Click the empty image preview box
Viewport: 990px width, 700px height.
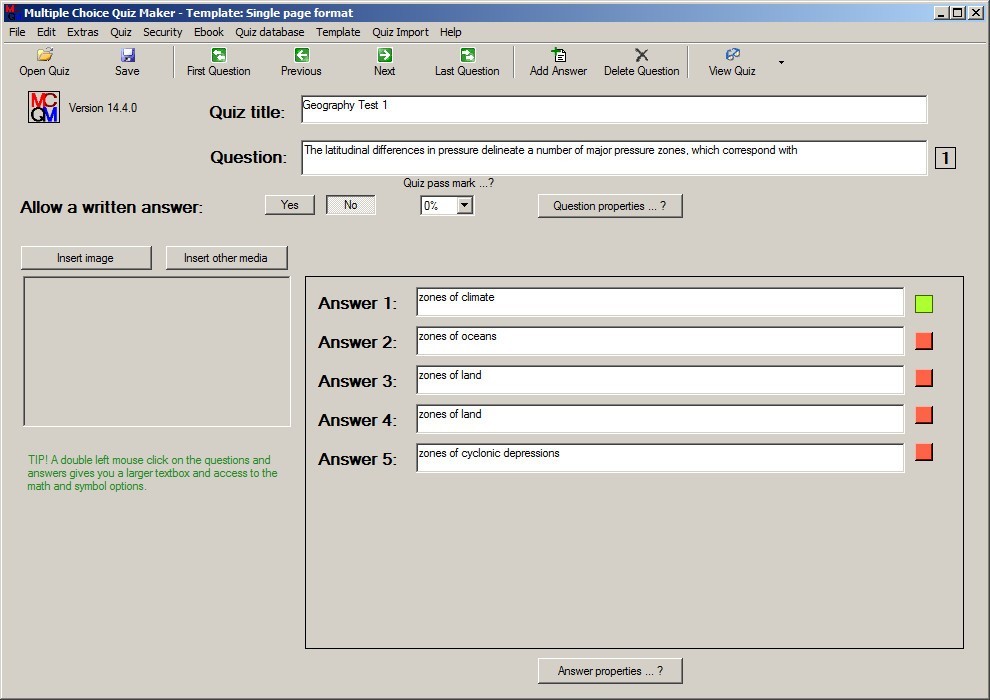tap(157, 352)
